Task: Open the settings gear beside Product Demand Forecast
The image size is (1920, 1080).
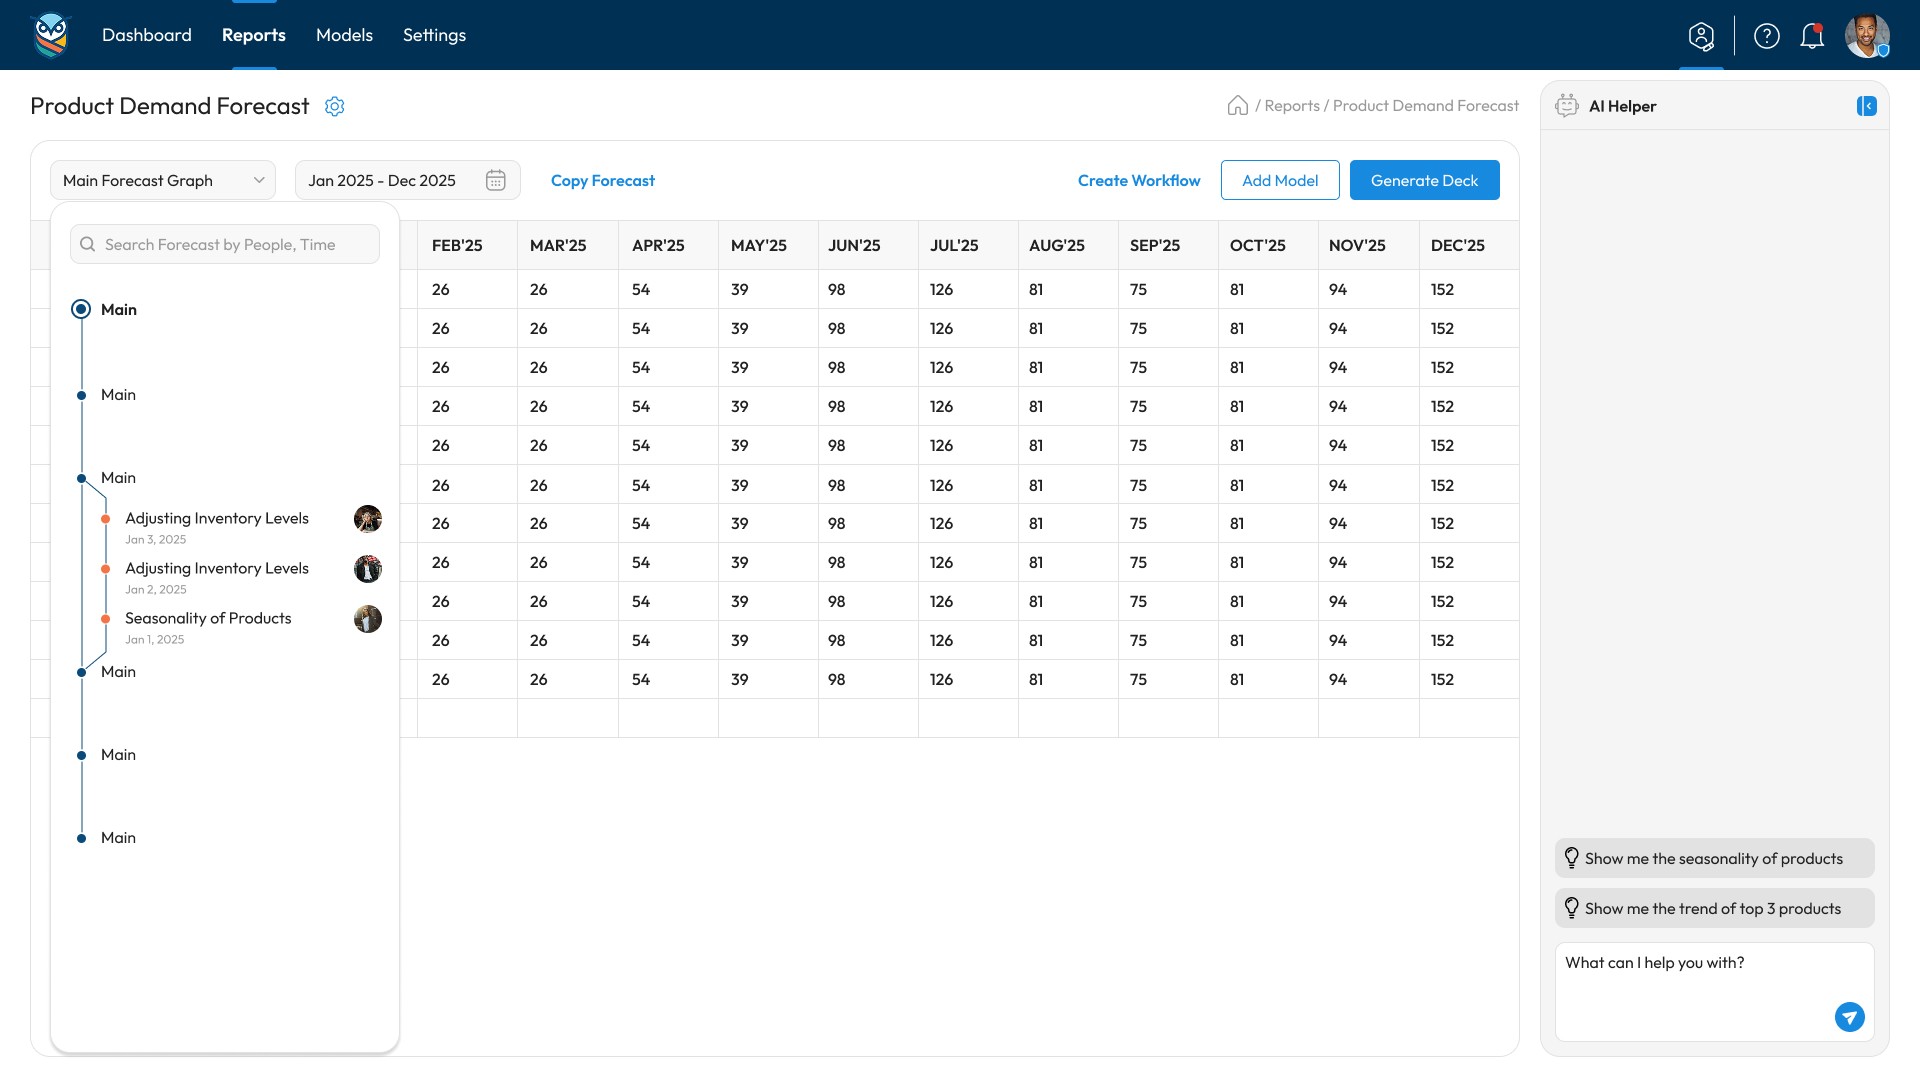Action: pyautogui.click(x=335, y=106)
